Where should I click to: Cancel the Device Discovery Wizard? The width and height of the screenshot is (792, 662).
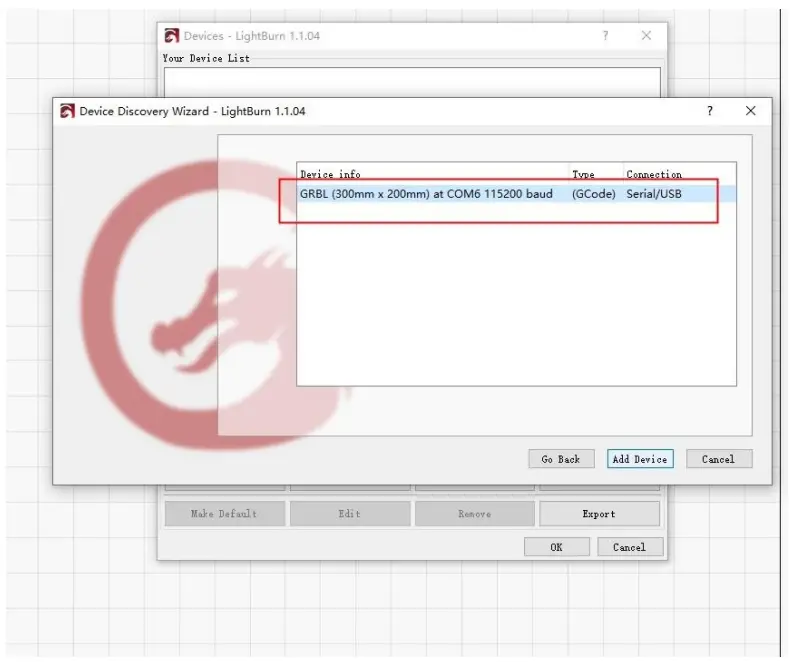point(719,459)
